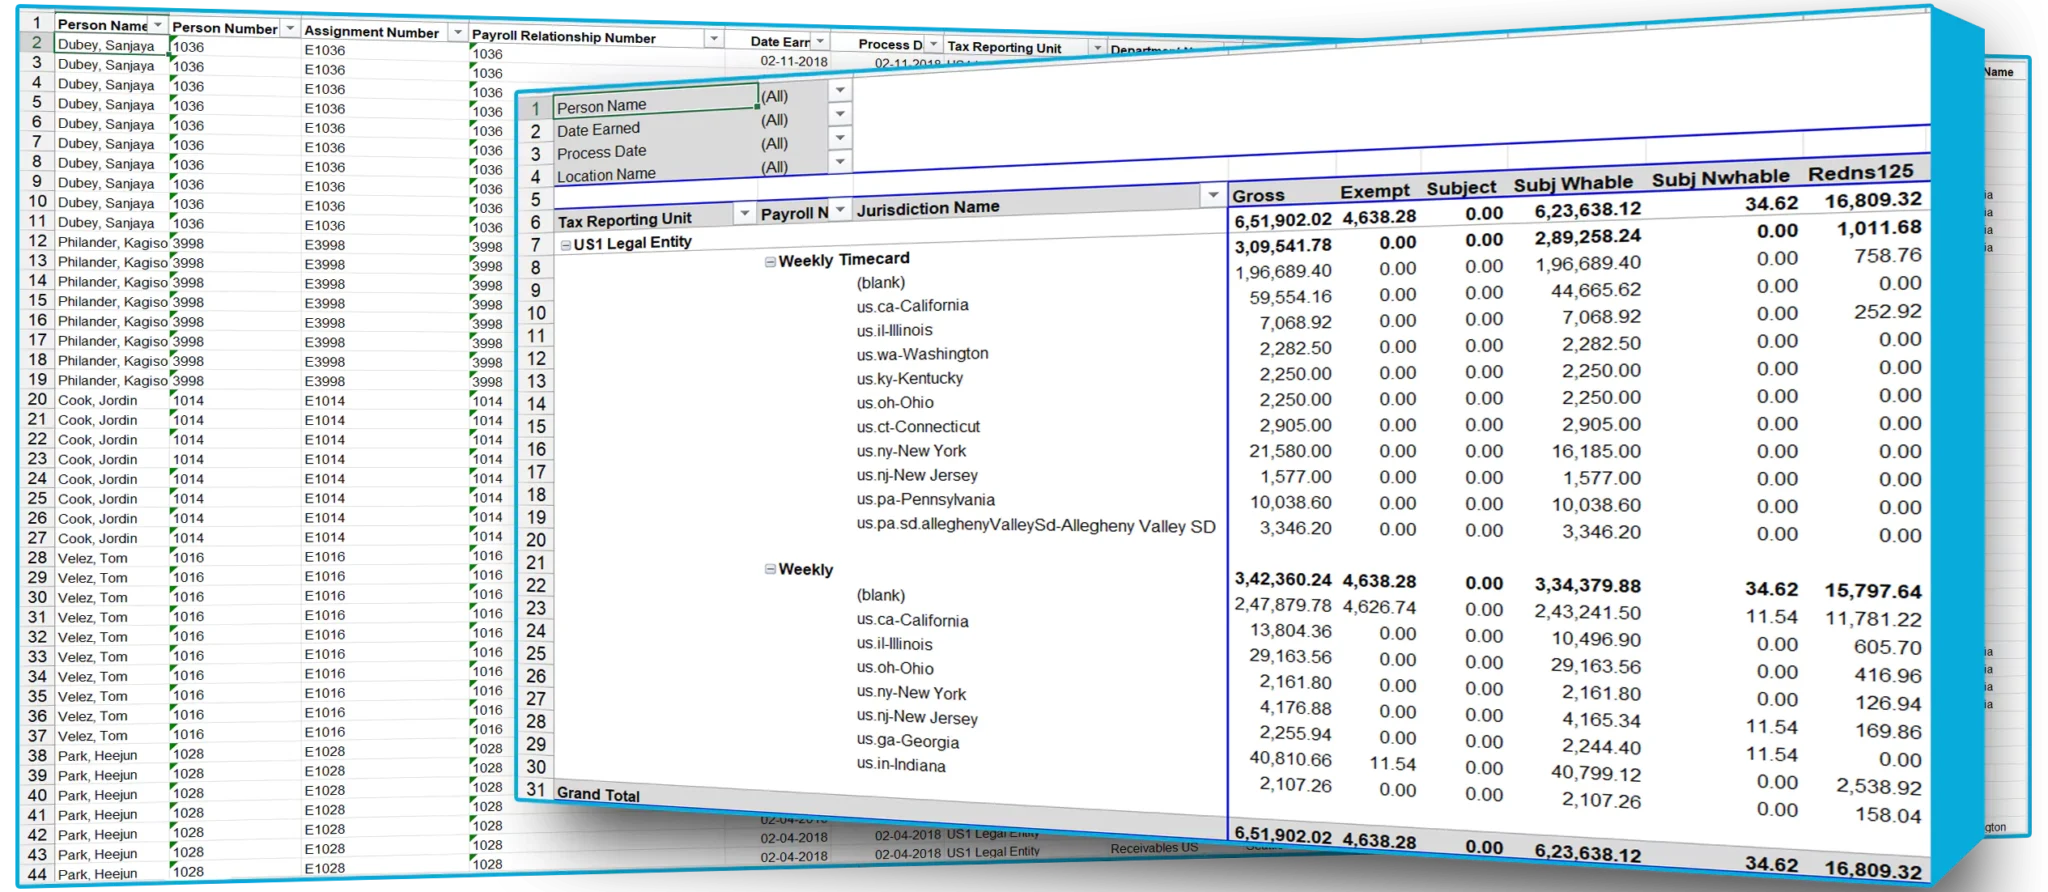Collapse the US1 Legal Entity group

[x=565, y=245]
